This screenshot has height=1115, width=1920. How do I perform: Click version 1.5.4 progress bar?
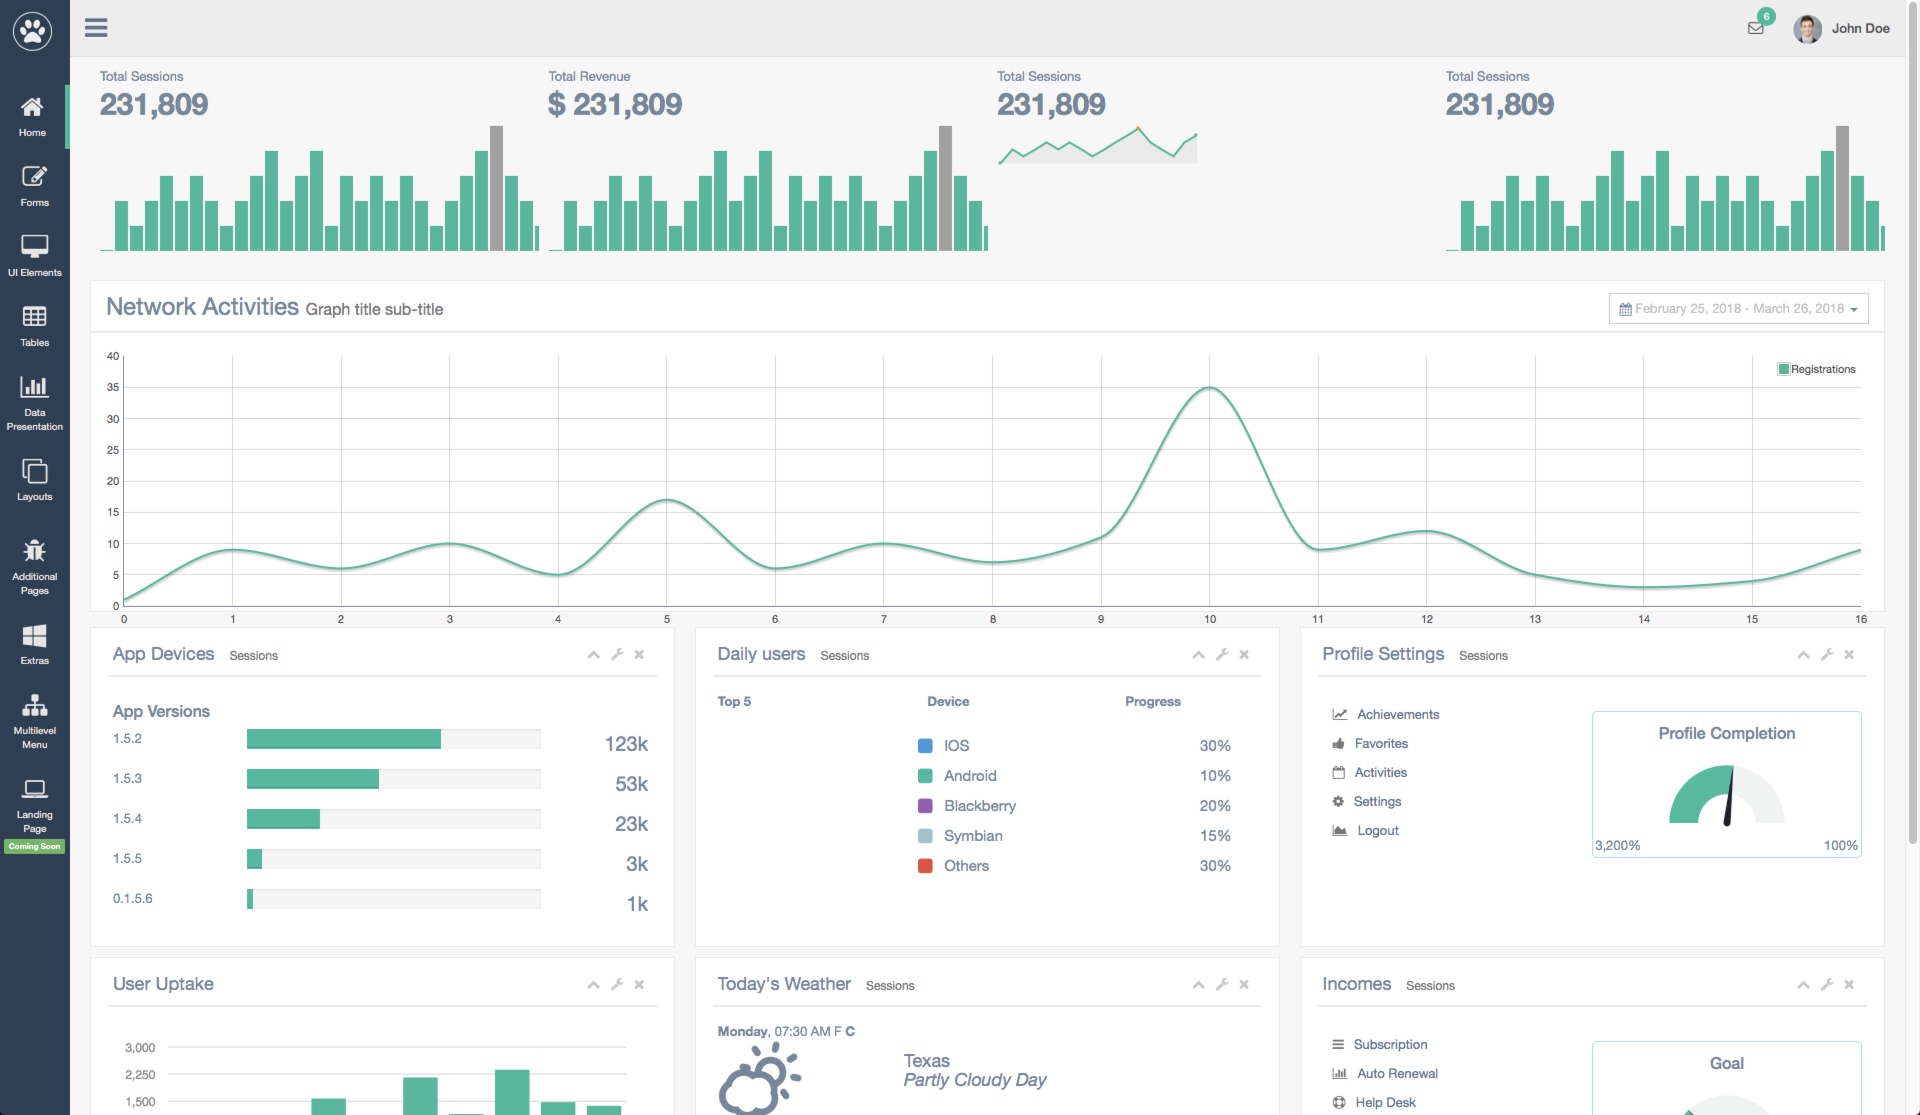tap(394, 819)
